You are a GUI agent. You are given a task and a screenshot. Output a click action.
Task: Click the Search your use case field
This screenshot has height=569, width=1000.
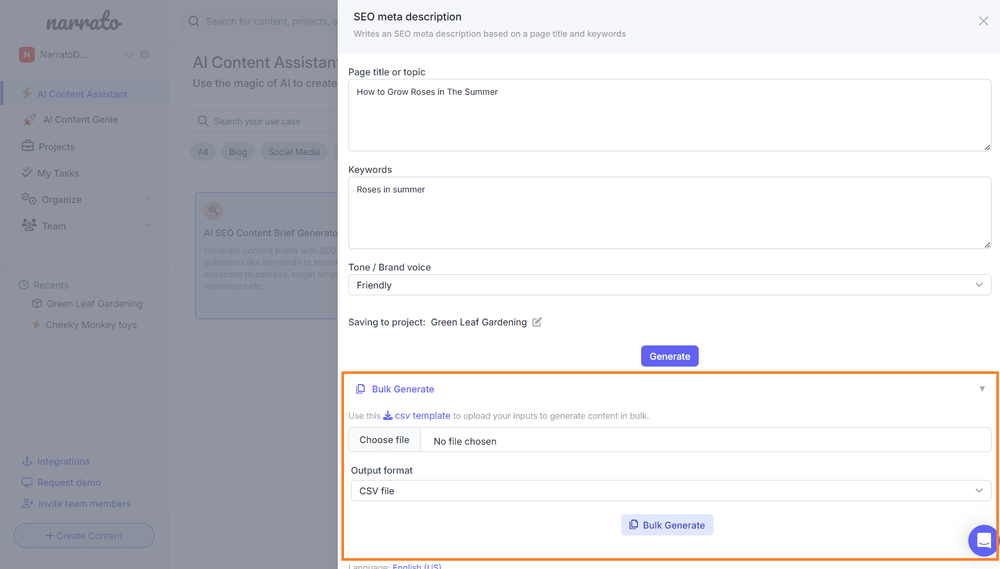[265, 121]
